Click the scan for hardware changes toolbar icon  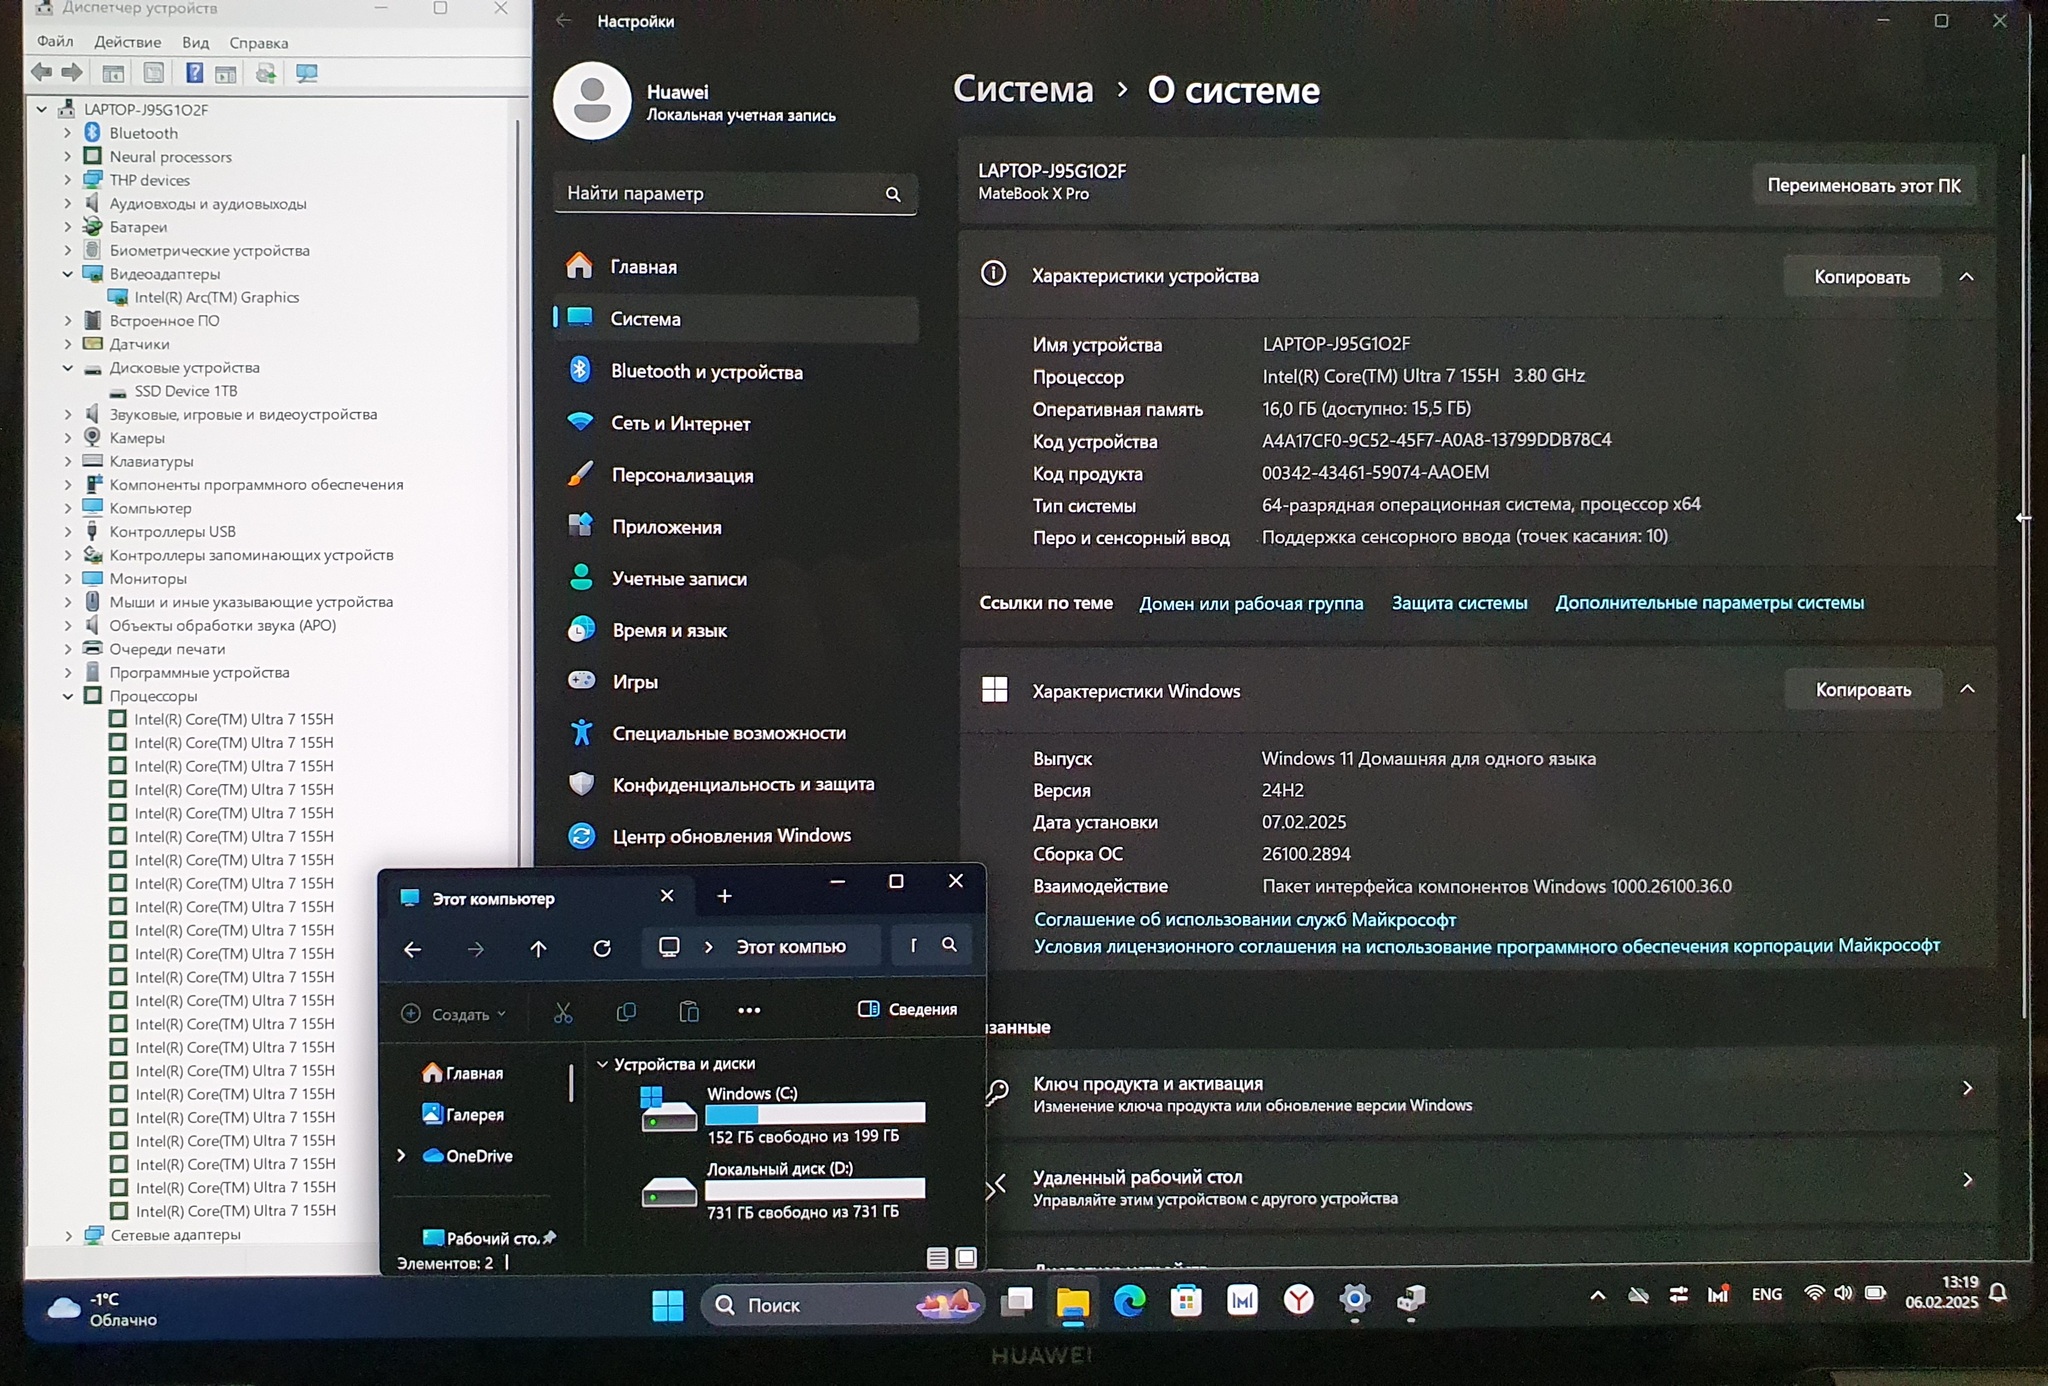[x=306, y=73]
